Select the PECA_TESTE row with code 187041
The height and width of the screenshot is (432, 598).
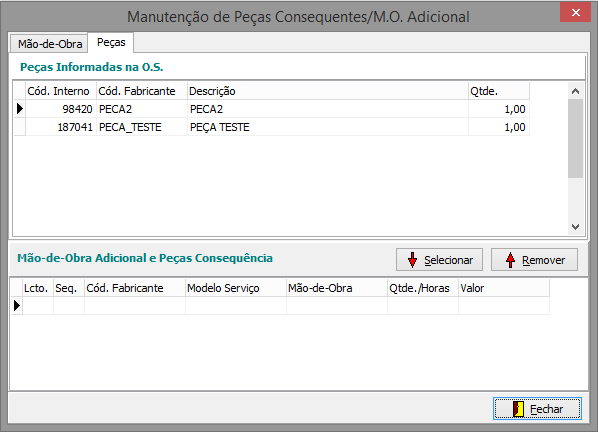[272, 127]
